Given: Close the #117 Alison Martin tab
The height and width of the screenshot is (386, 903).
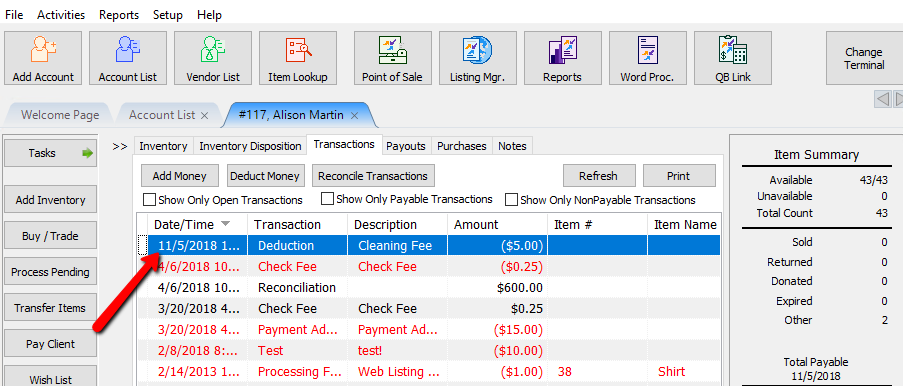Looking at the screenshot, I should (x=354, y=115).
